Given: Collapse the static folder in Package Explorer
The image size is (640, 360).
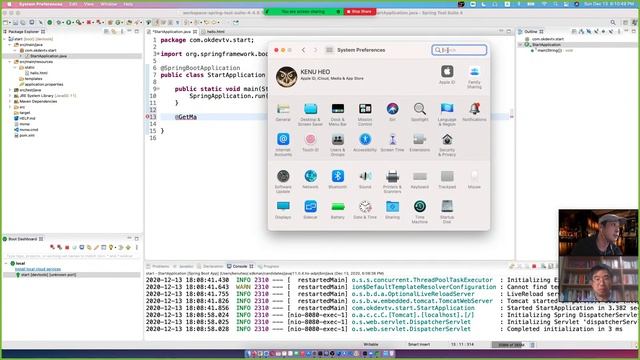Looking at the screenshot, I should [x=16, y=67].
